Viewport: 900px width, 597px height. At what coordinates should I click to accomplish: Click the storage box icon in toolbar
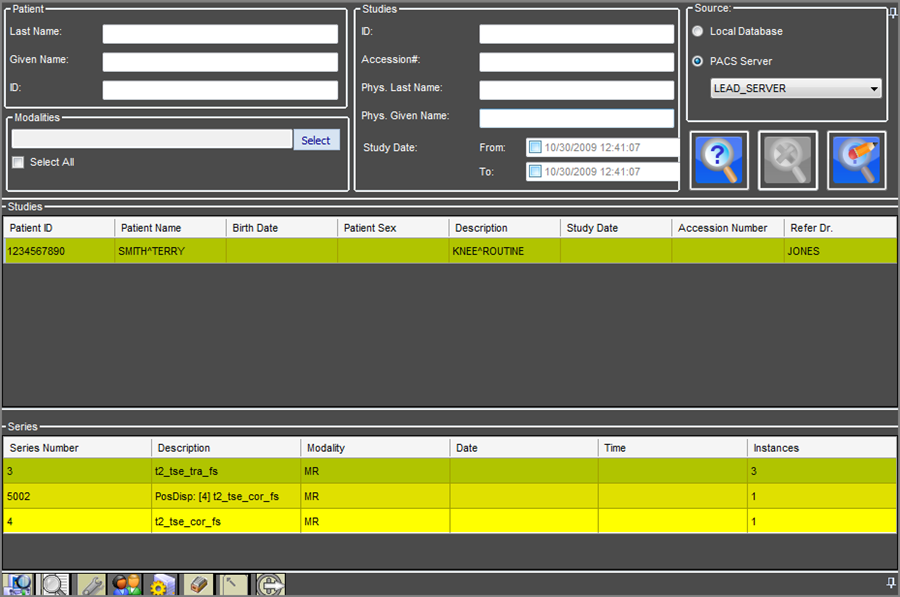point(198,585)
